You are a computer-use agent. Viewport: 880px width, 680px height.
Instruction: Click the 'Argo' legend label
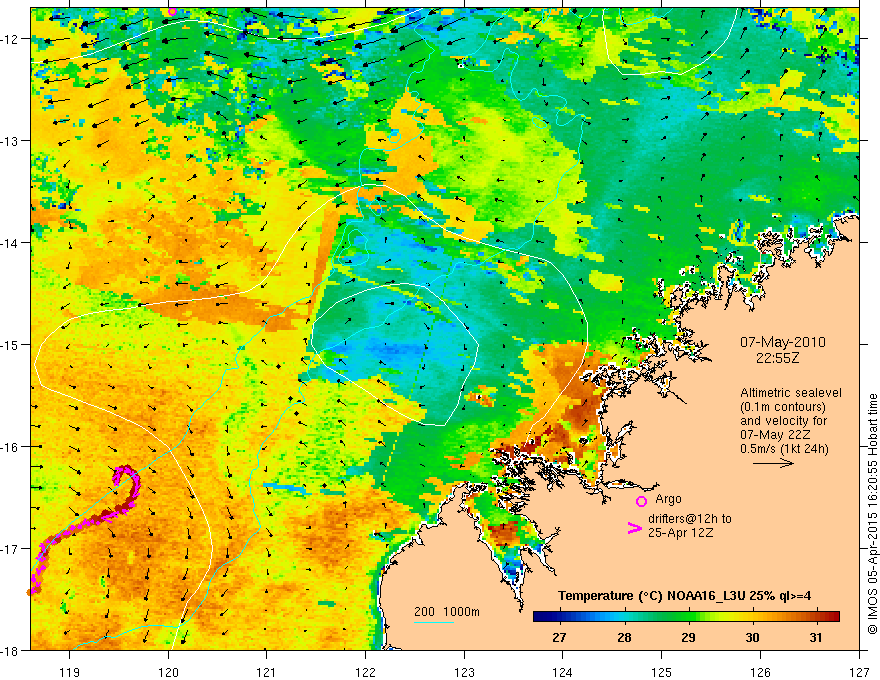click(x=668, y=498)
